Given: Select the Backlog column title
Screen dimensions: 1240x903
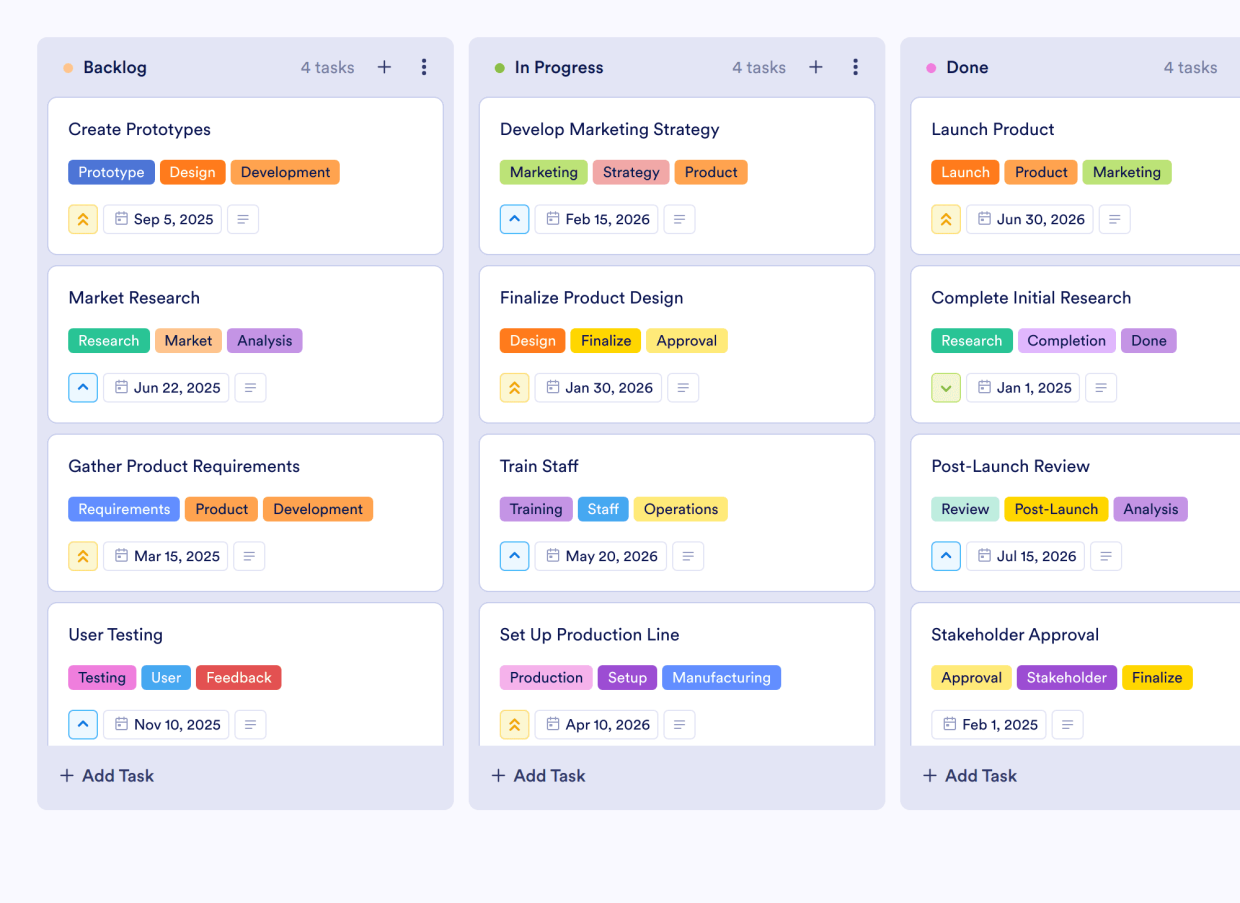Looking at the screenshot, I should [115, 67].
